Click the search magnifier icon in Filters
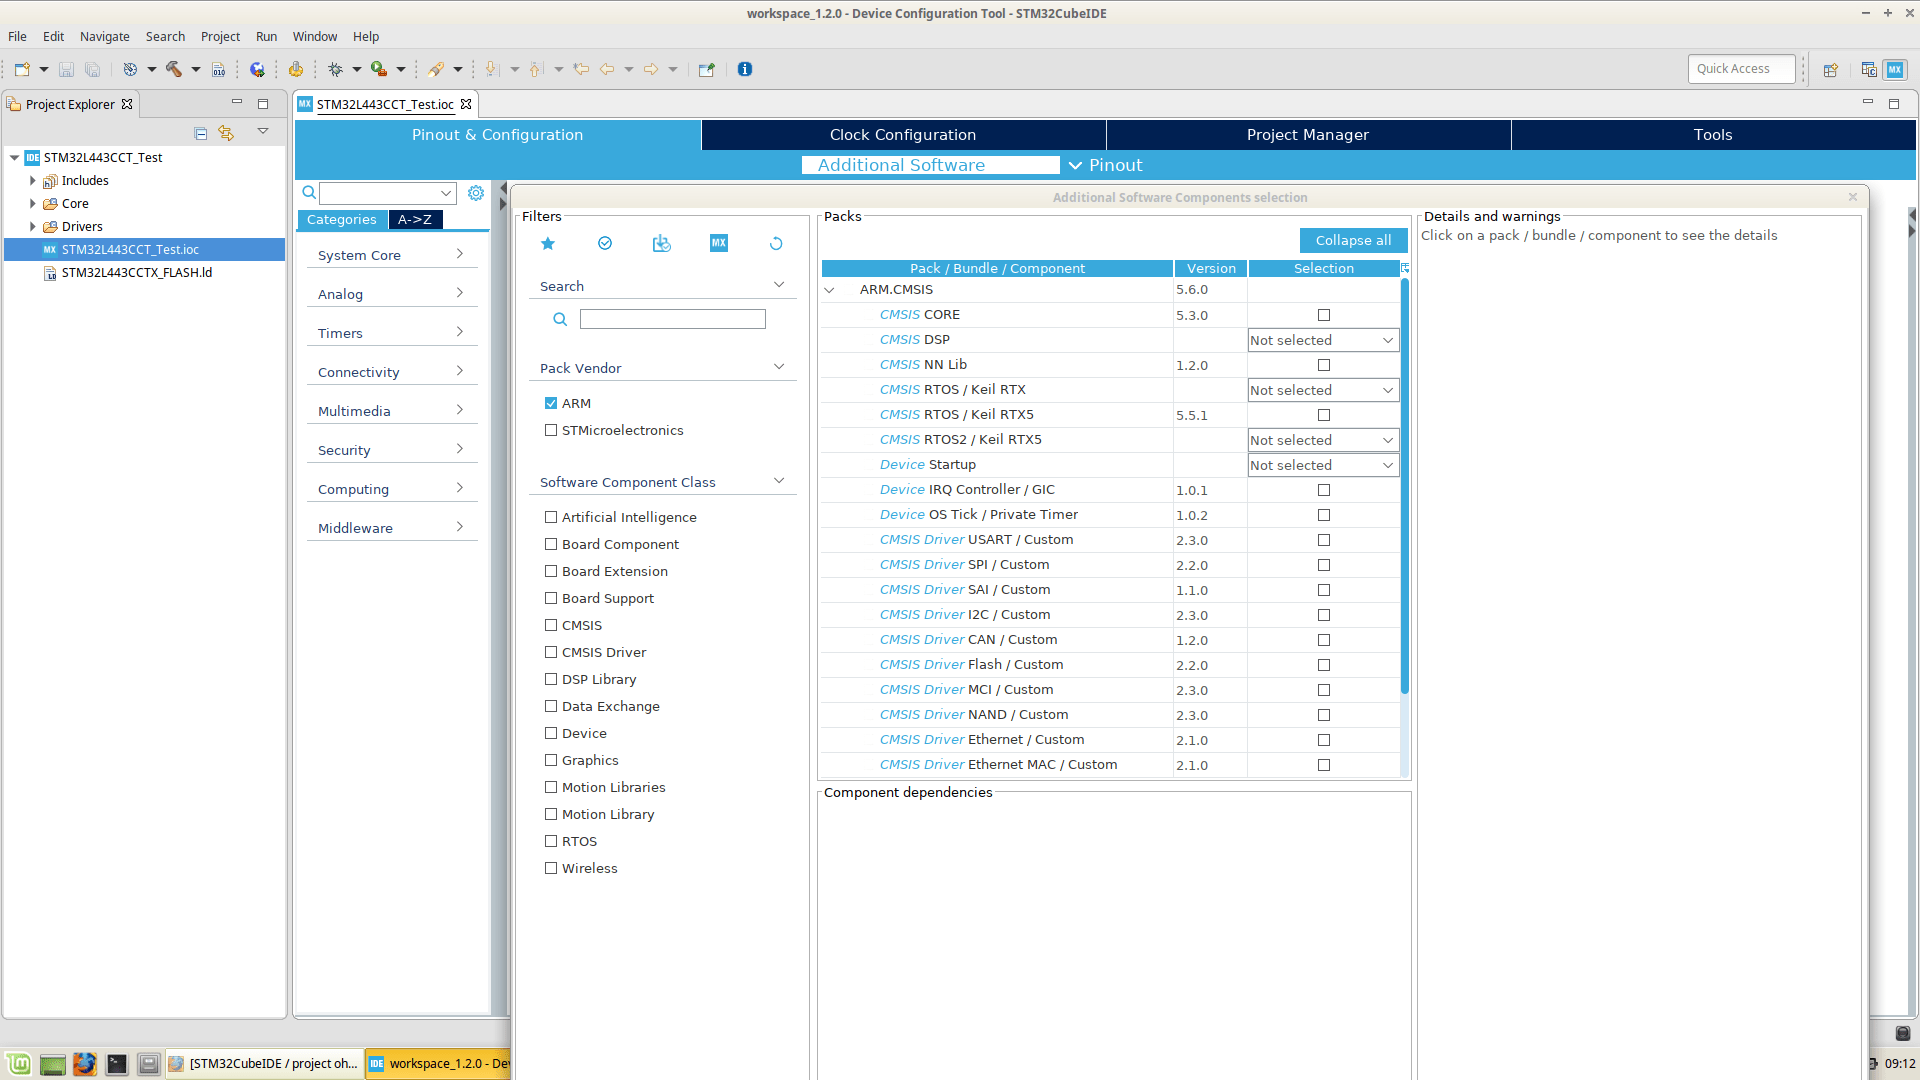The image size is (1920, 1080). (x=560, y=319)
